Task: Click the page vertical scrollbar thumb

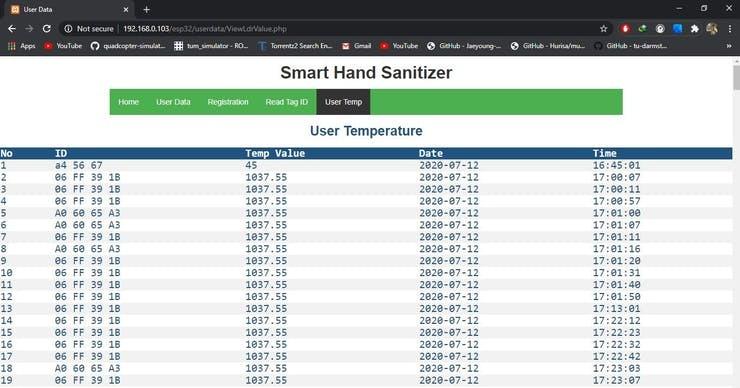Action: (x=736, y=77)
